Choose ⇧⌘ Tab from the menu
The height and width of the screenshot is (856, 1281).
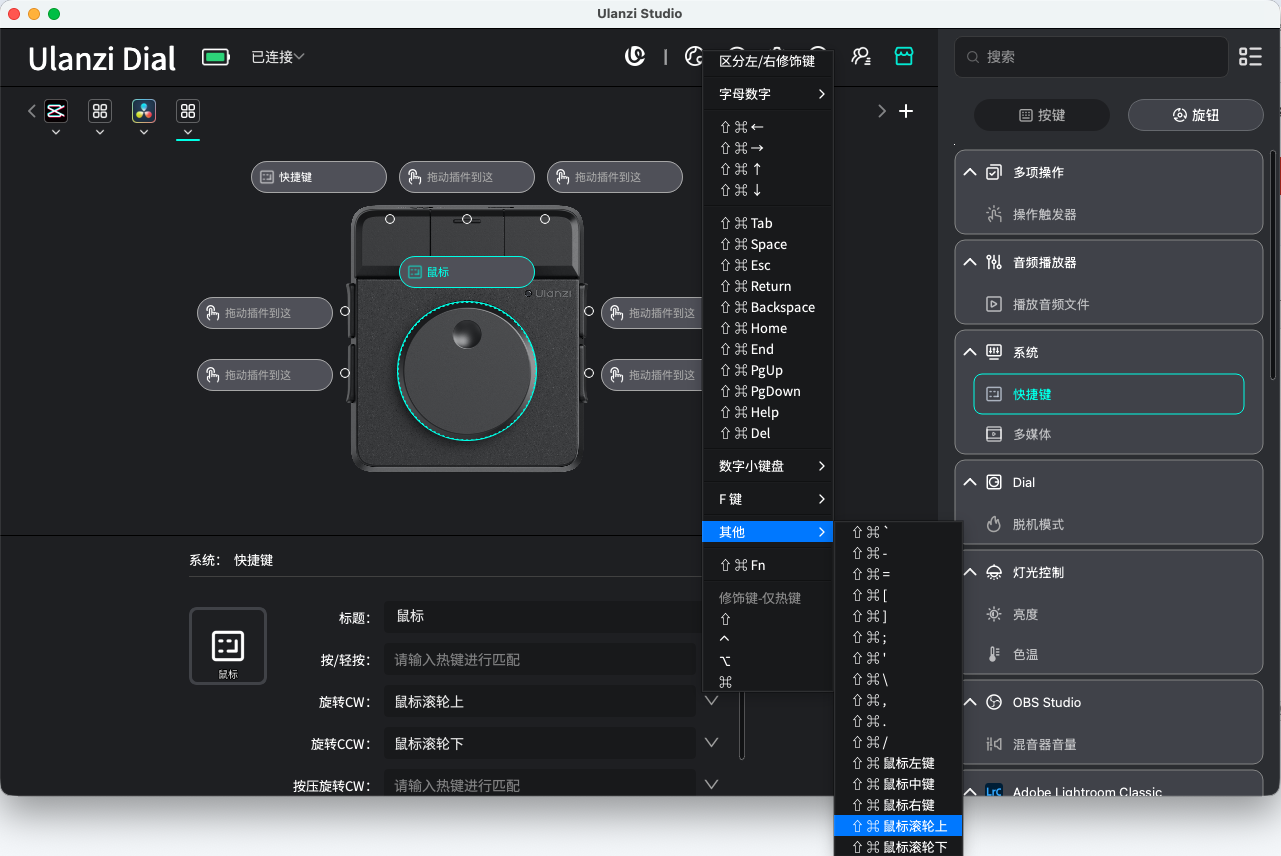pos(768,223)
